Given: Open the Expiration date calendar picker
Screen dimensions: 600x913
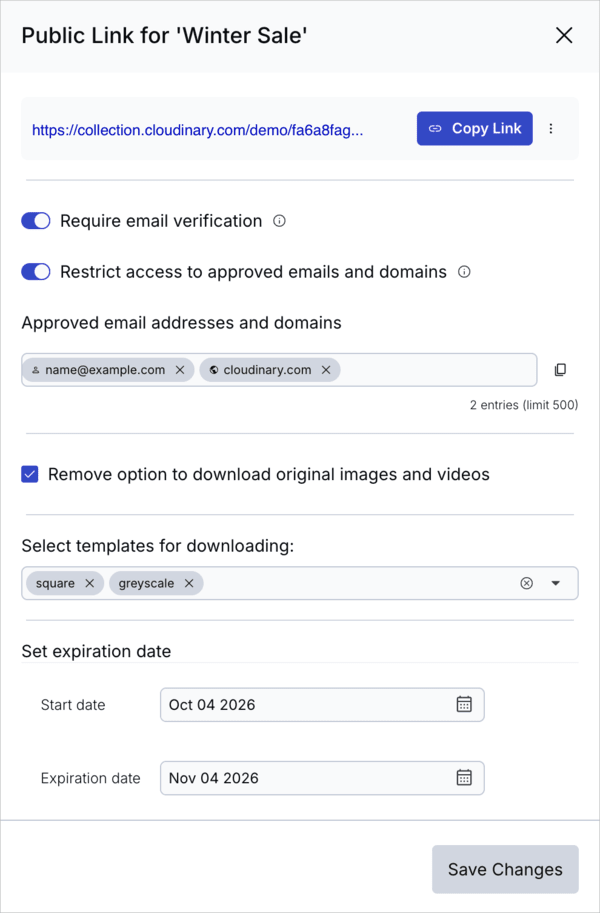Looking at the screenshot, I should coord(464,778).
